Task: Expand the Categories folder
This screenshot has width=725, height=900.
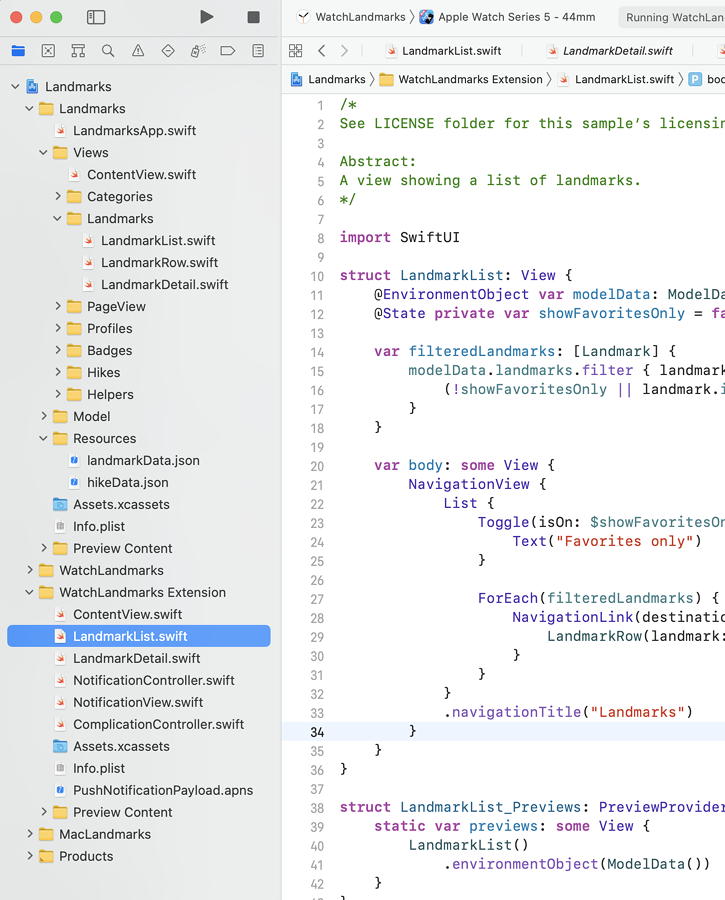Action: [57, 196]
